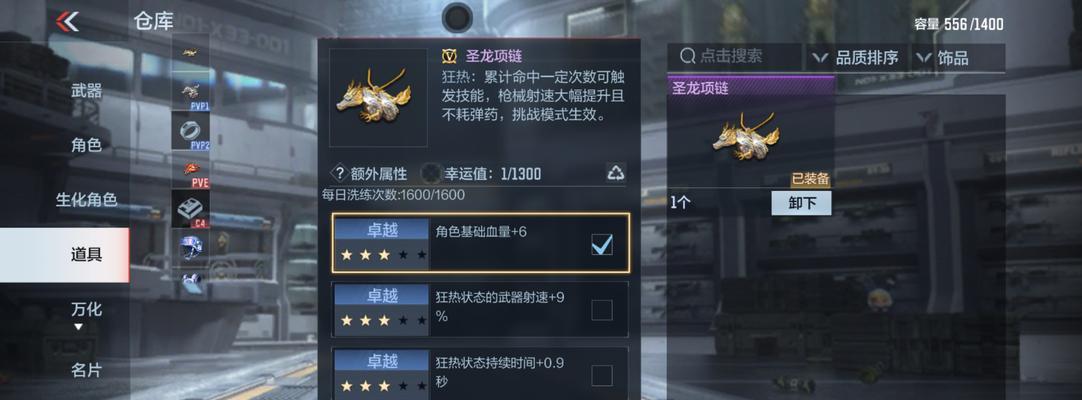Select the 圣龙项链 item thumbnail in the inventory list
Viewport: 1082px width, 400px height.
pos(749,136)
